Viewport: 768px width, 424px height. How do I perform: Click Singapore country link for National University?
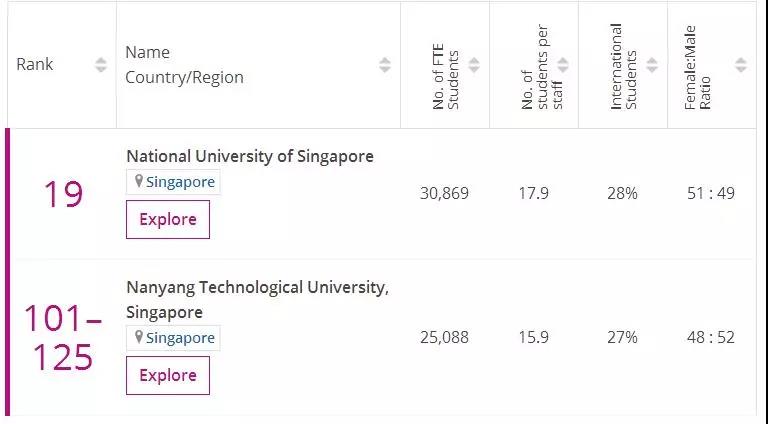coord(180,182)
